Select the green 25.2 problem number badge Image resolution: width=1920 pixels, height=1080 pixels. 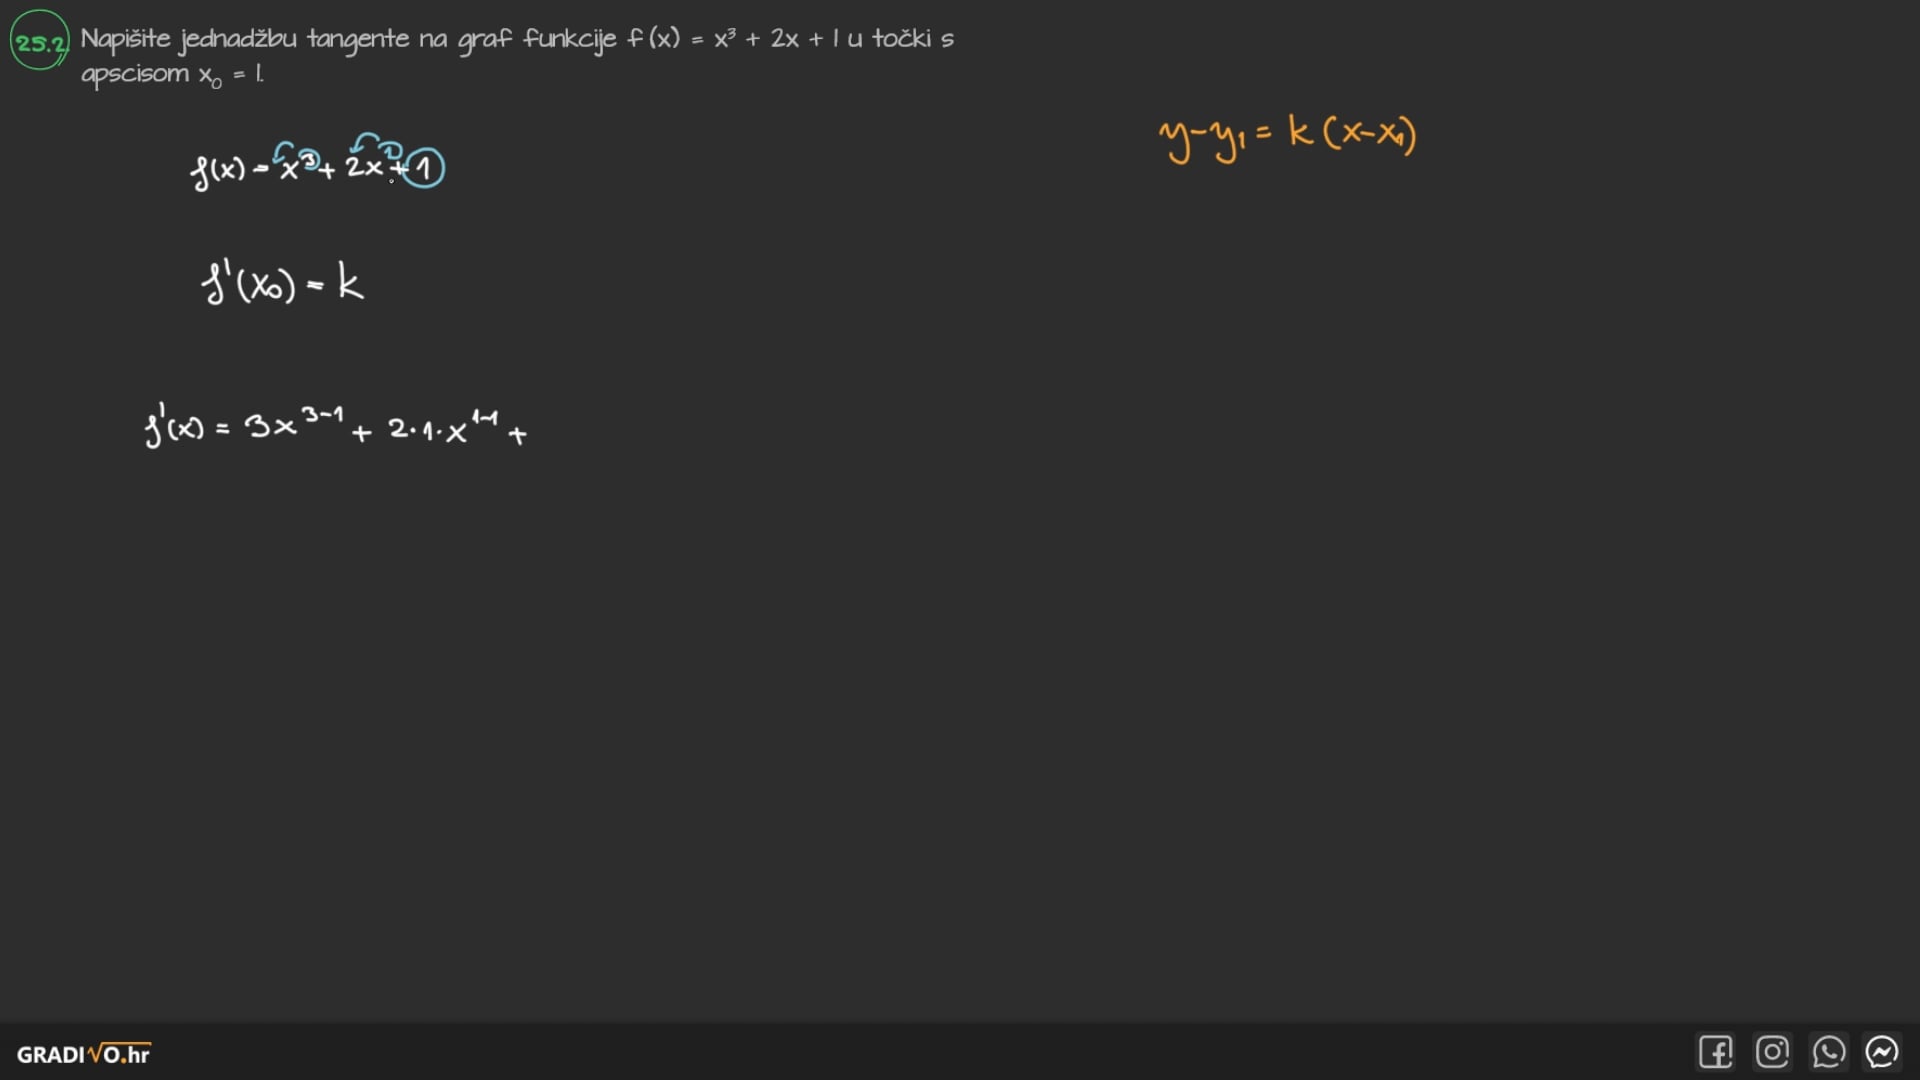tap(40, 42)
